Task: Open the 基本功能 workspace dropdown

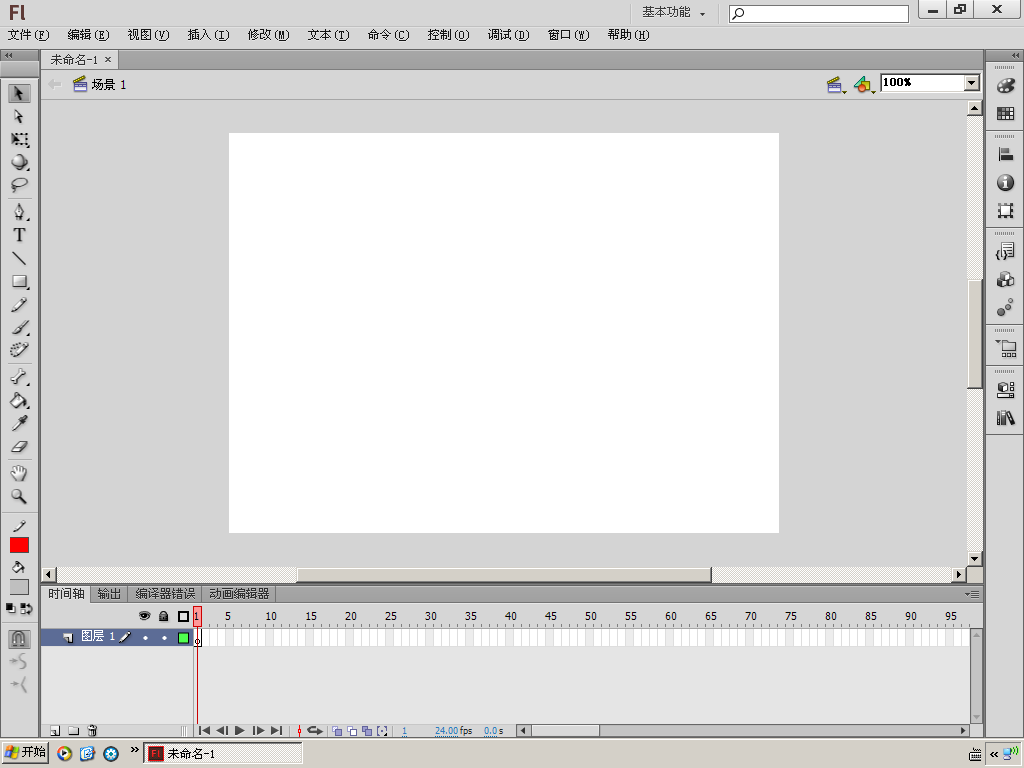Action: [x=673, y=12]
